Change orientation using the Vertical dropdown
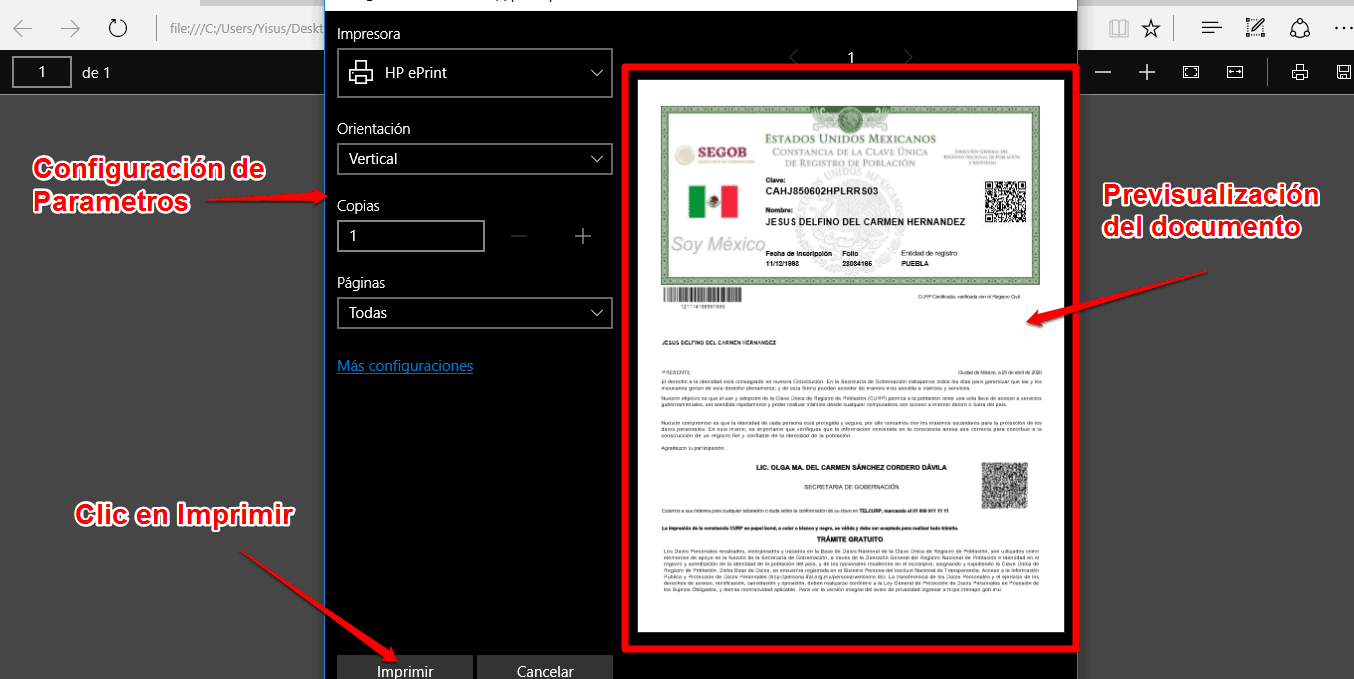The image size is (1354, 679). pos(474,158)
